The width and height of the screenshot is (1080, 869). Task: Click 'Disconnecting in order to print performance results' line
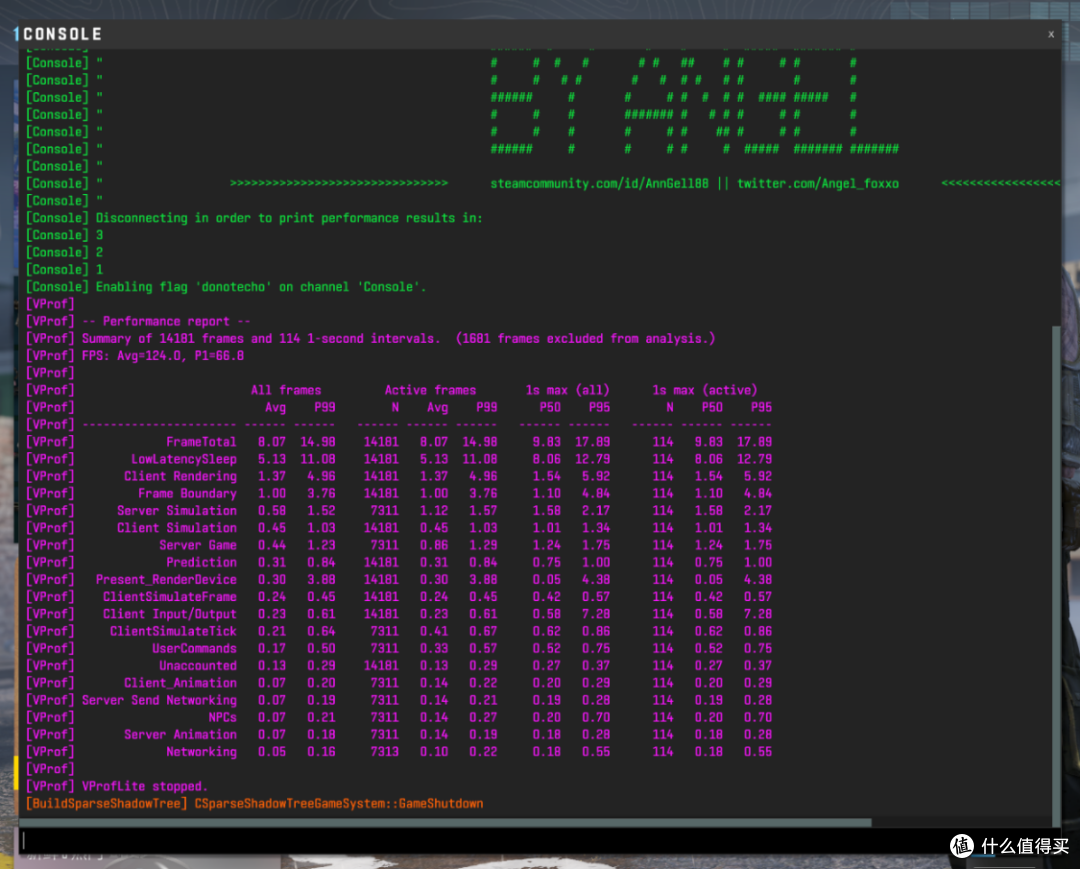pos(289,218)
